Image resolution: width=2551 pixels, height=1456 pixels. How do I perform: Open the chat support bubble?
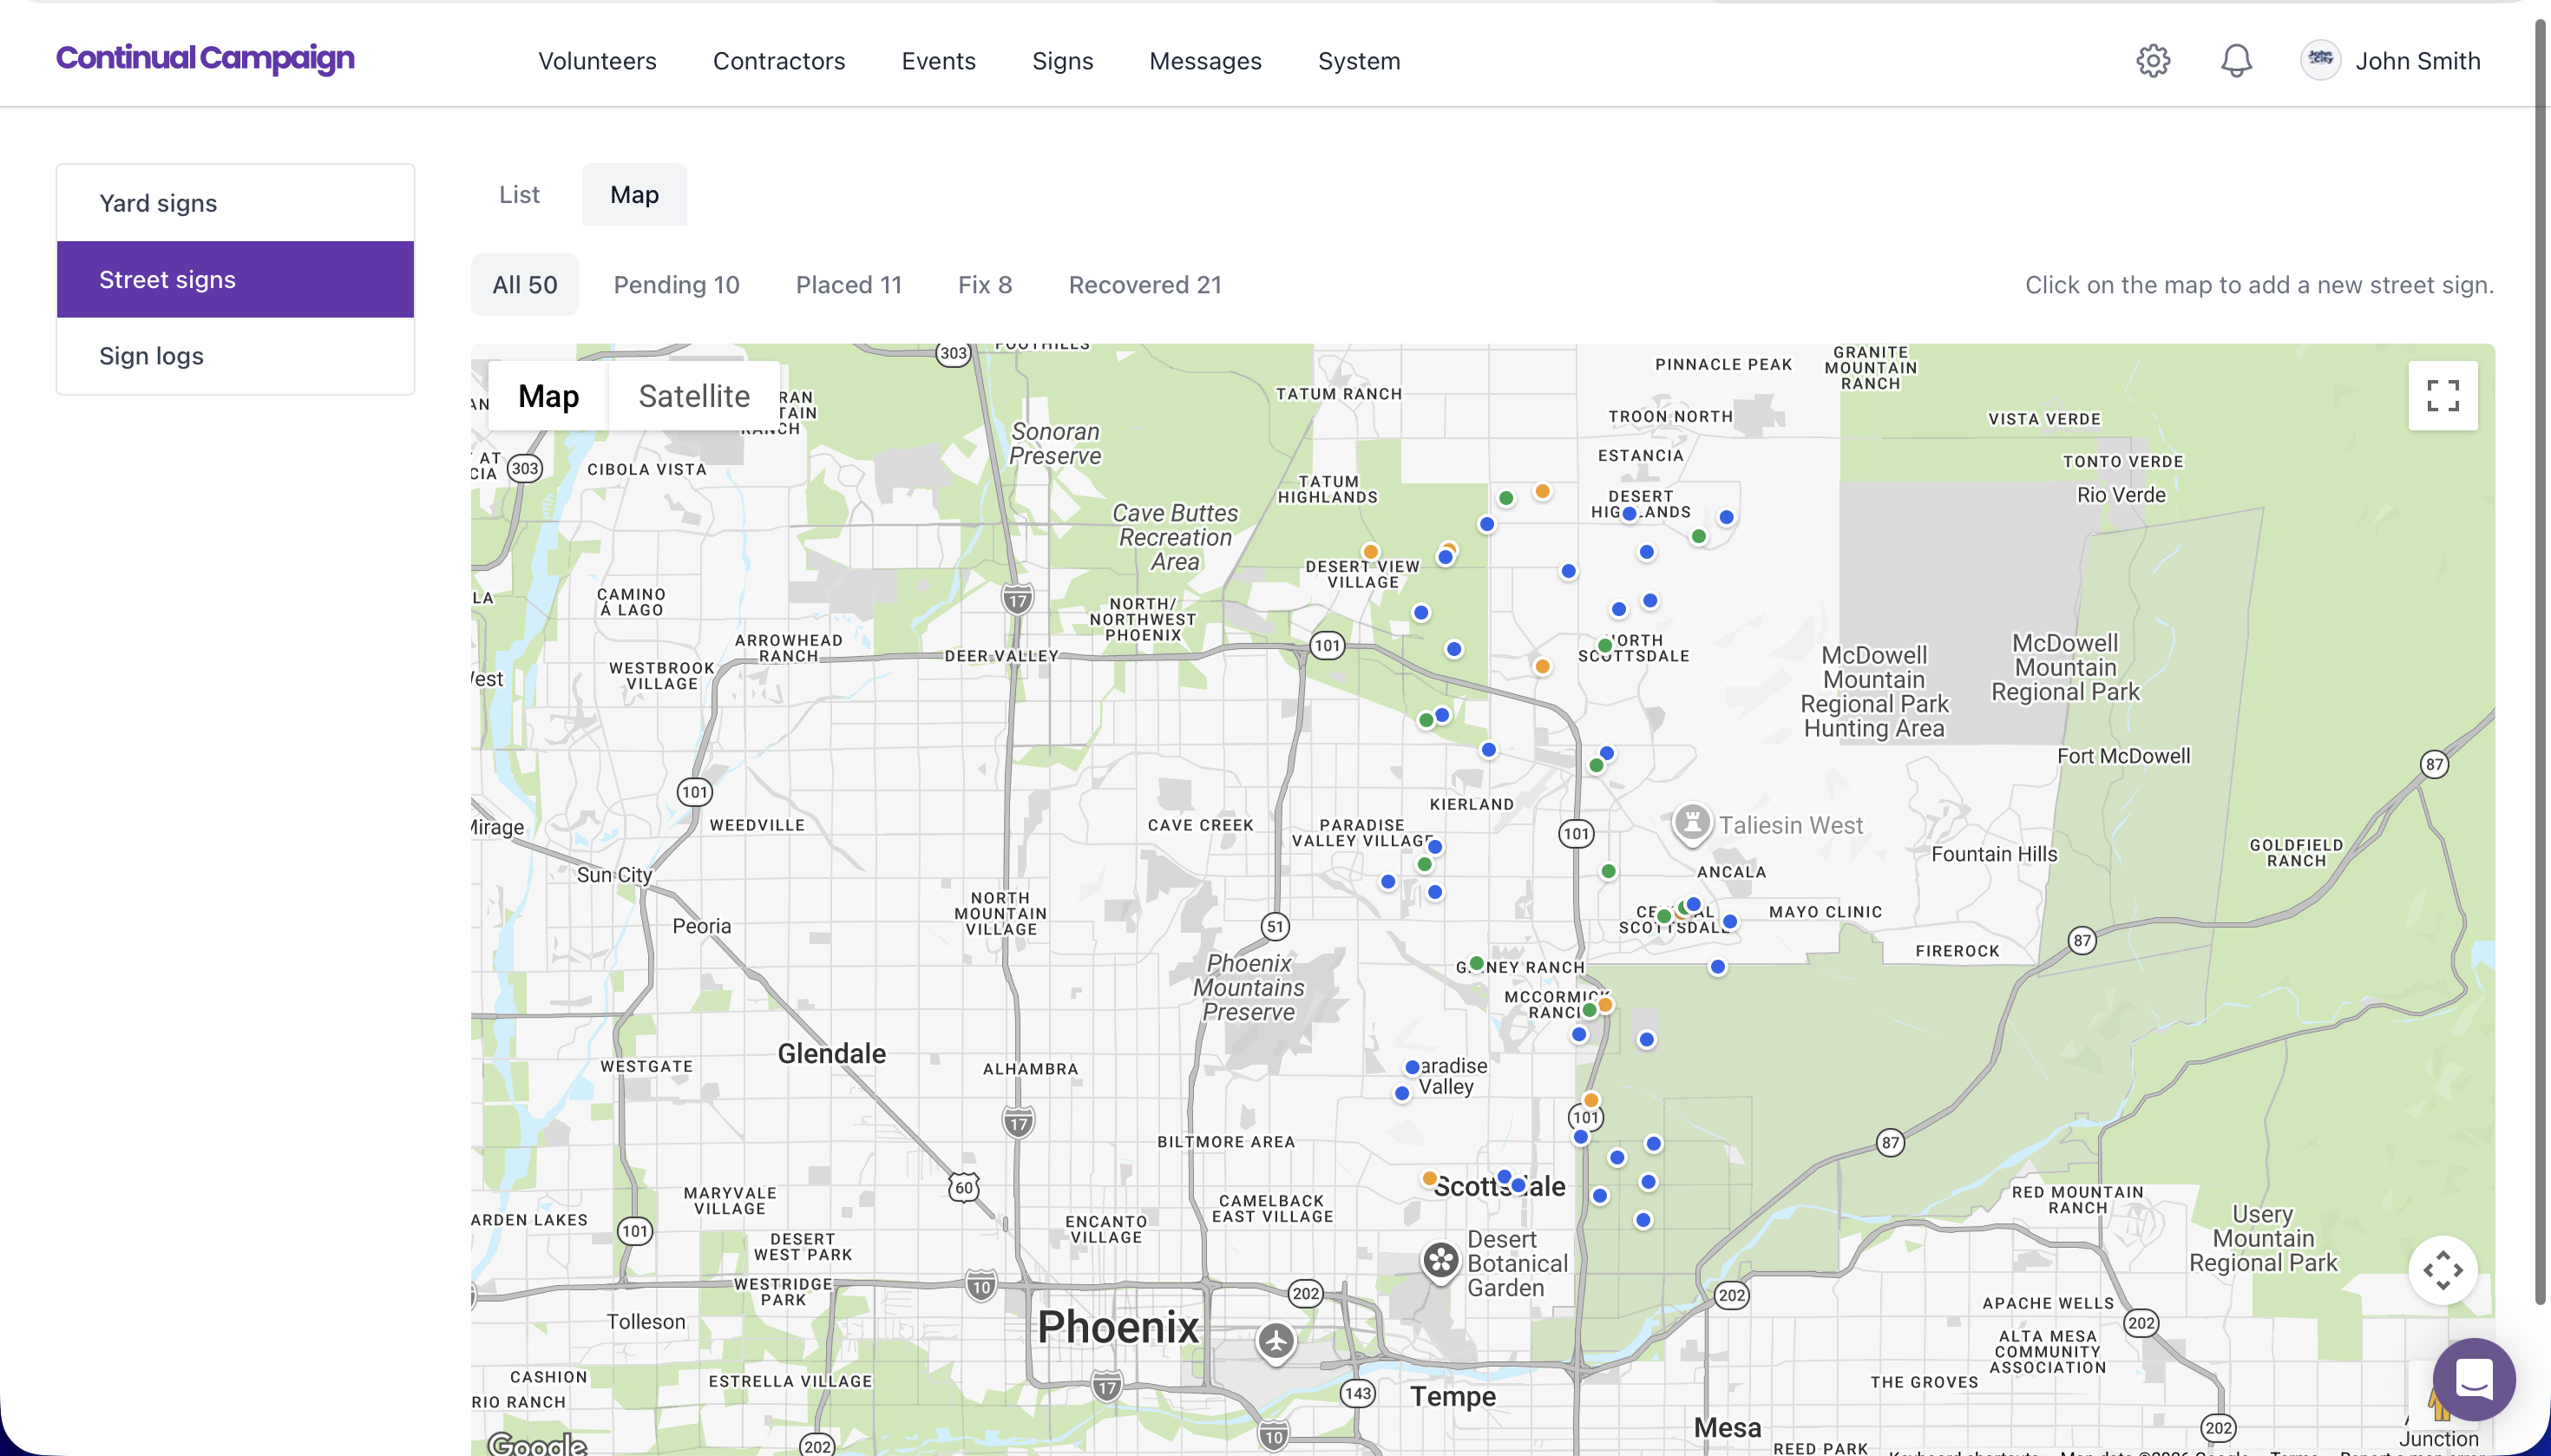tap(2474, 1379)
